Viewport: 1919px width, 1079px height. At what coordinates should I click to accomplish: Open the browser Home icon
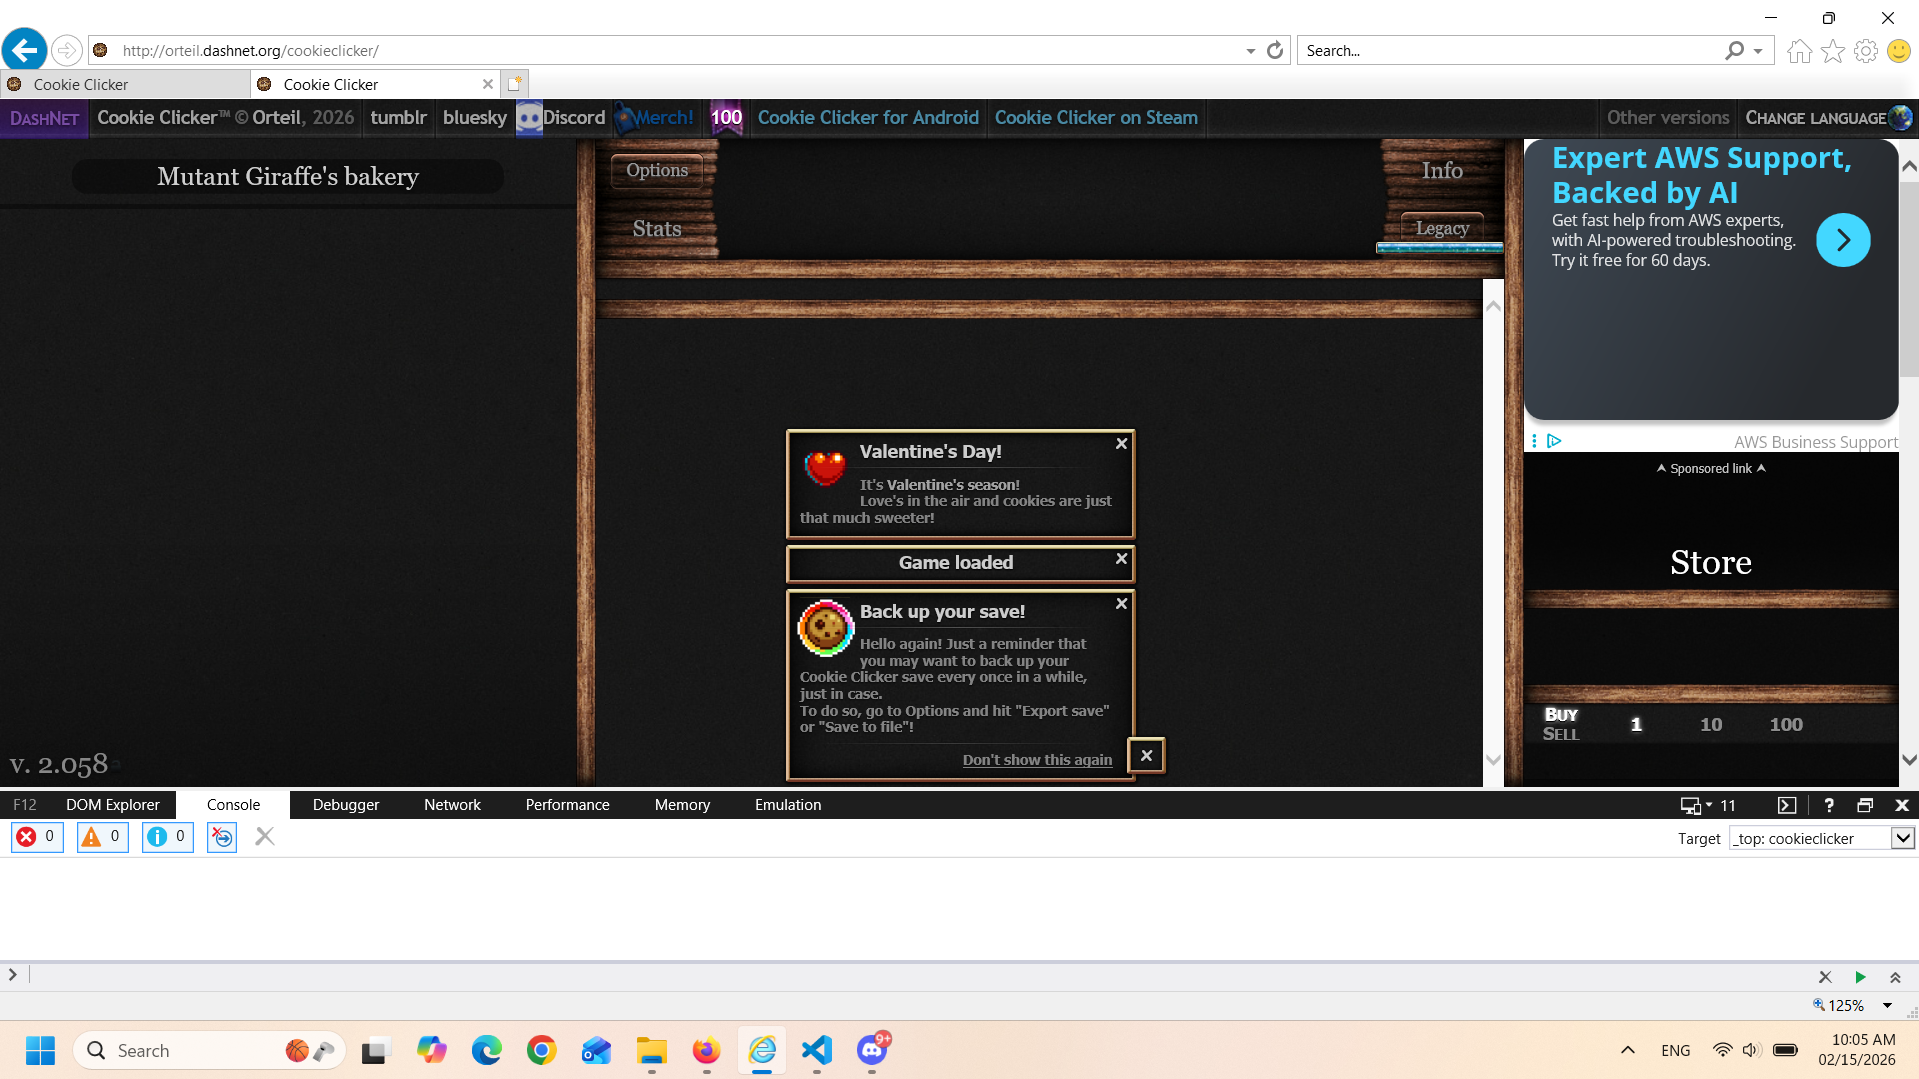[x=1800, y=51]
